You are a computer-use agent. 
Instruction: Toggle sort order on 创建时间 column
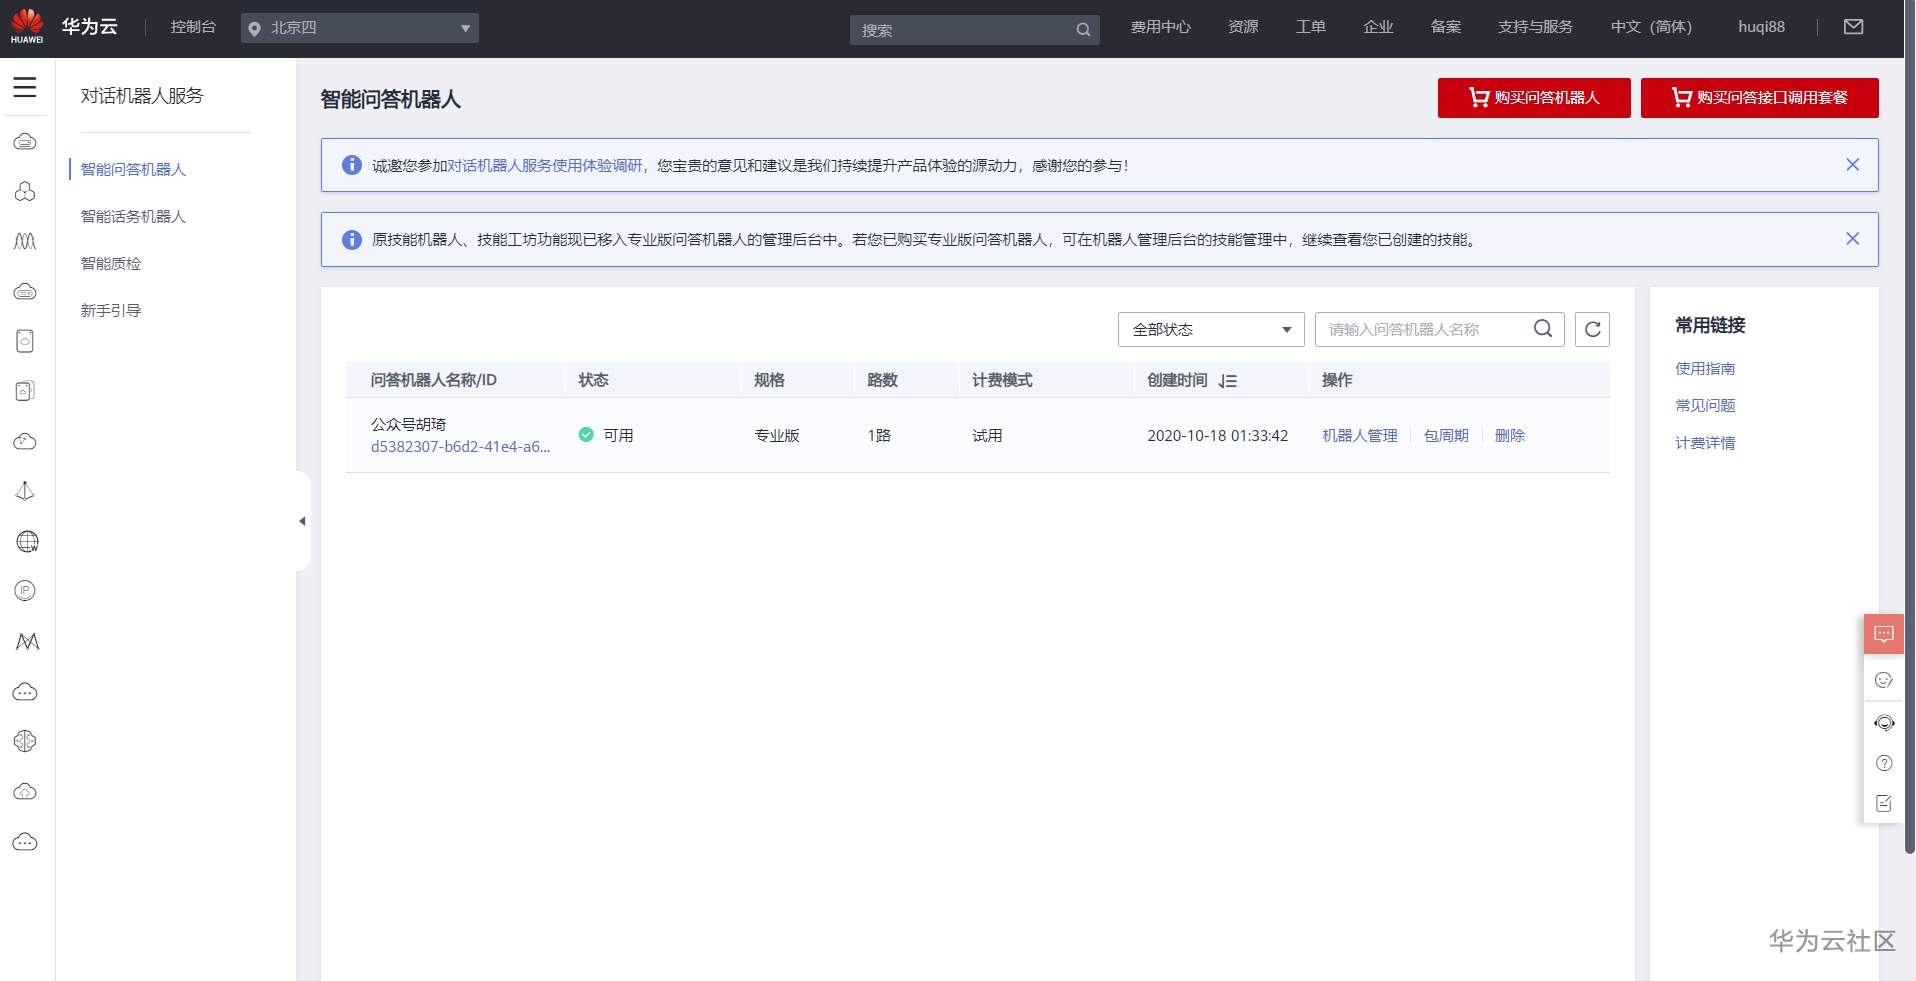coord(1229,380)
